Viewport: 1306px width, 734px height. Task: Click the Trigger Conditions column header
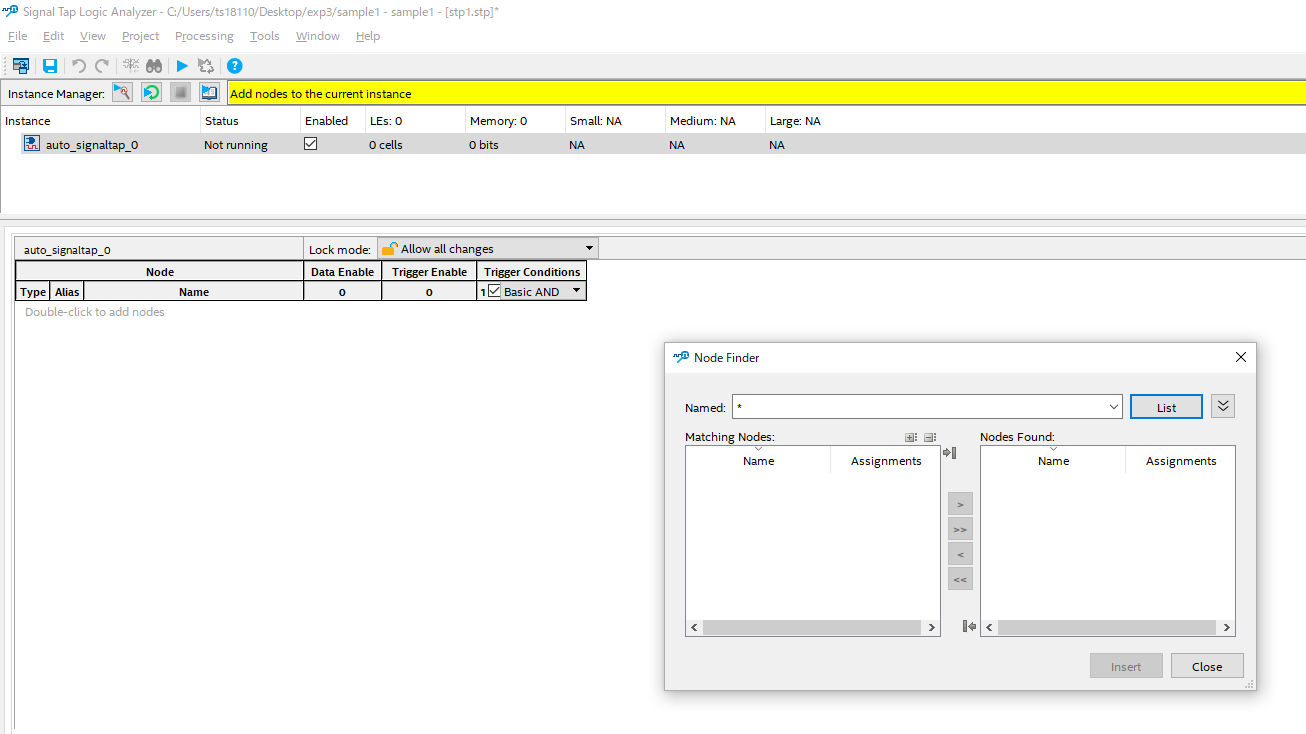point(532,272)
